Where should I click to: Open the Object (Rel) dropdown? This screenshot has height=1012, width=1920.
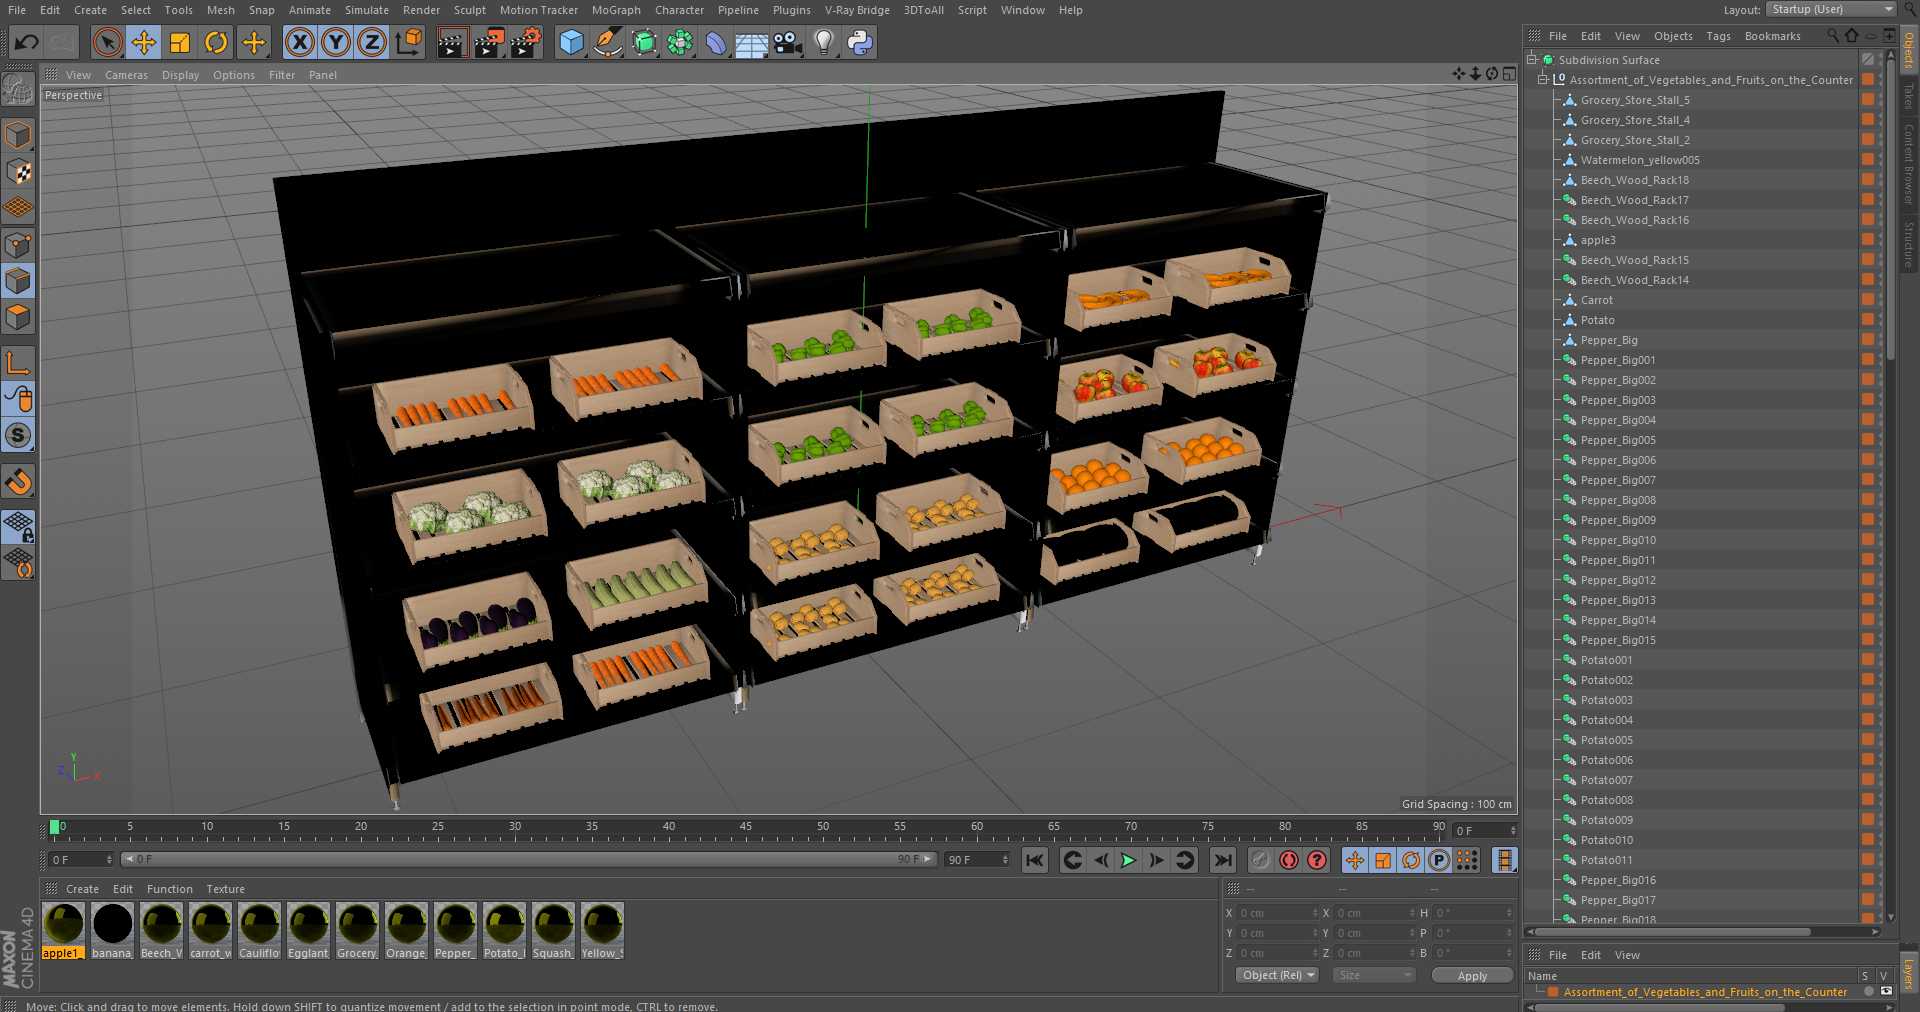(1278, 975)
